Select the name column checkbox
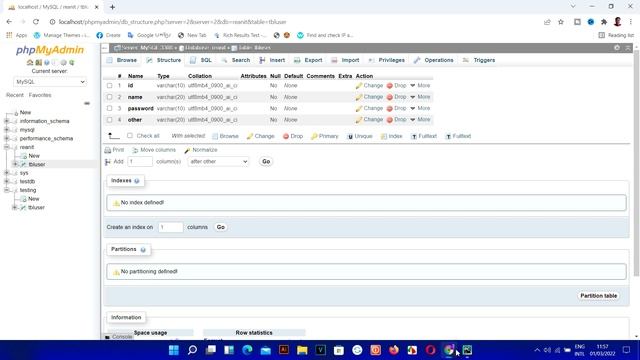 (x=109, y=97)
